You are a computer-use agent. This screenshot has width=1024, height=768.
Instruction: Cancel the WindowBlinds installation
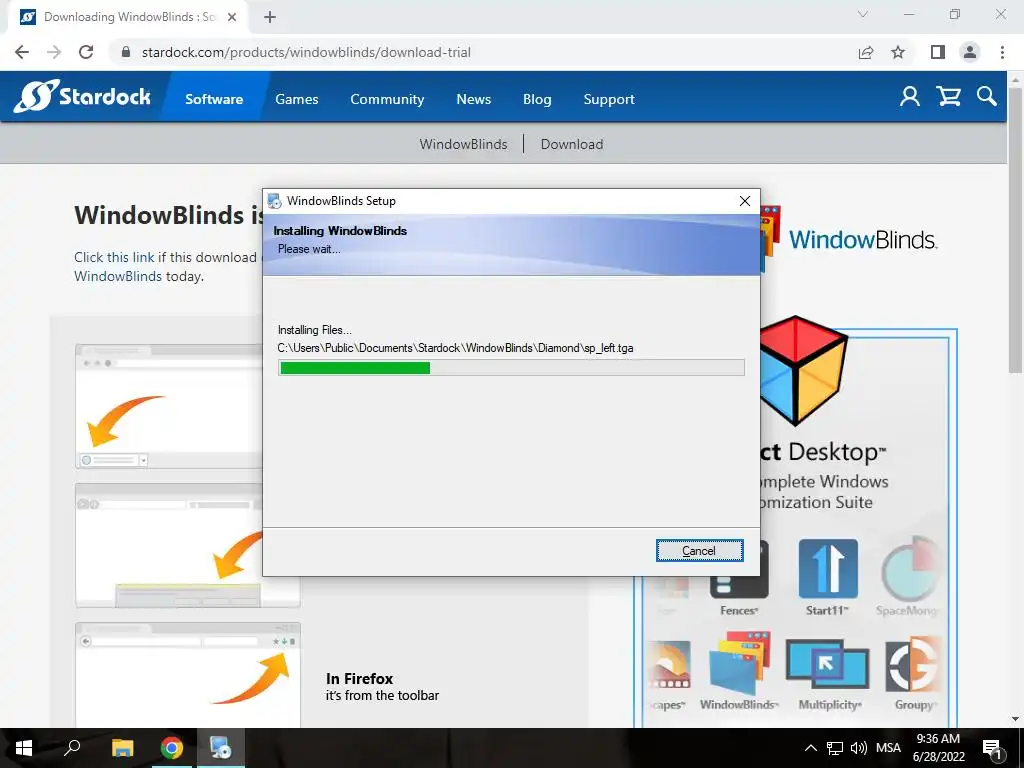tap(699, 551)
